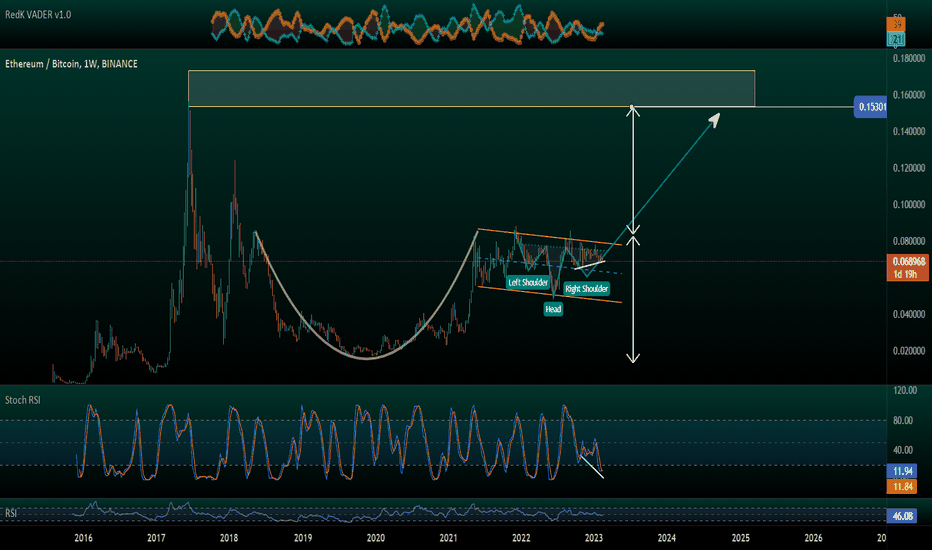Click the 2026 label on the time axis
The image size is (932, 550).
pyautogui.click(x=813, y=538)
